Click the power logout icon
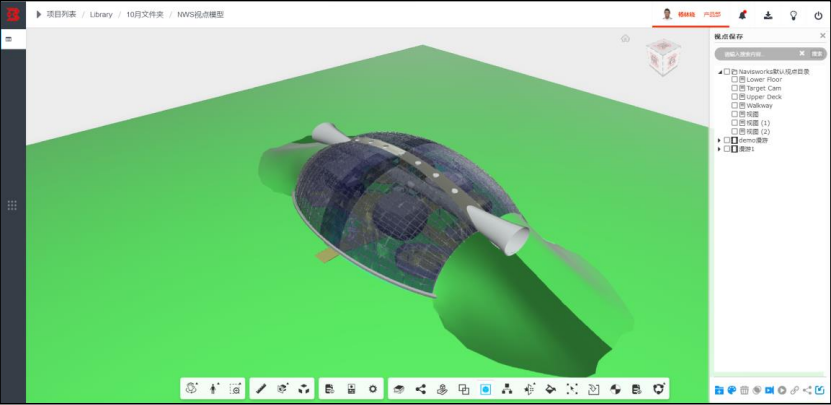831x405 pixels. (x=818, y=15)
